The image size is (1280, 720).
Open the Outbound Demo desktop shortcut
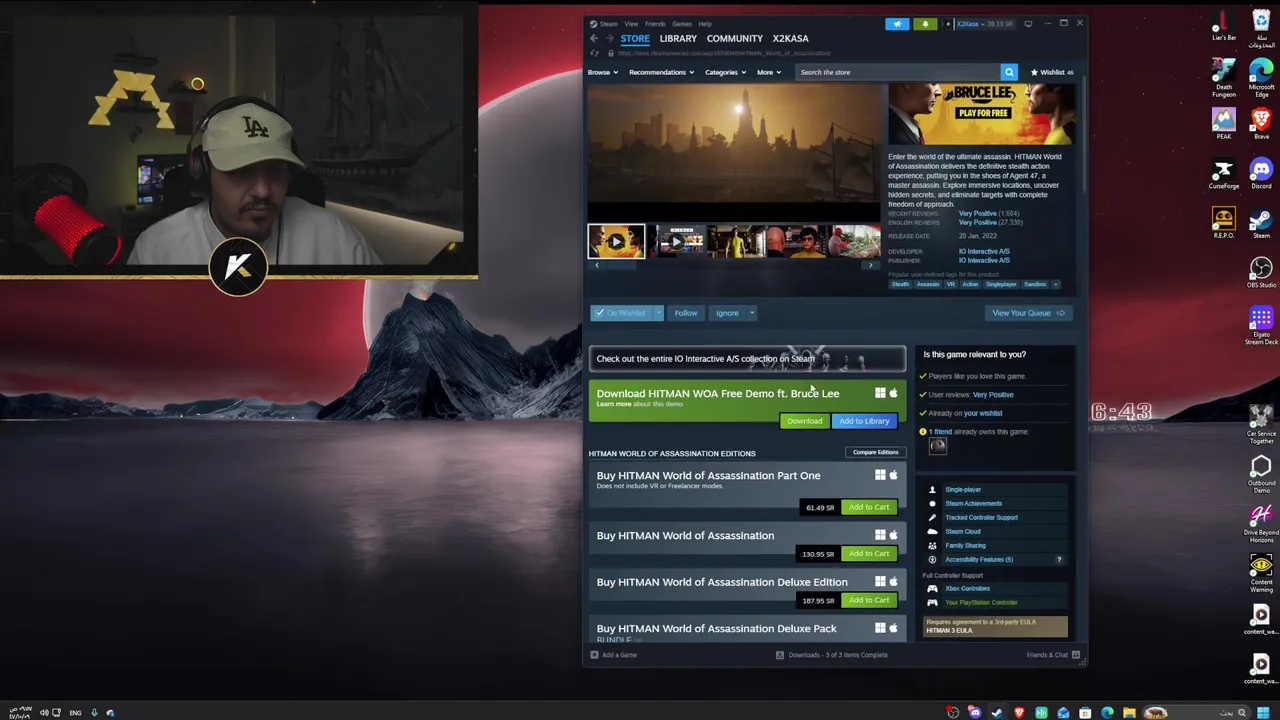pos(1261,472)
